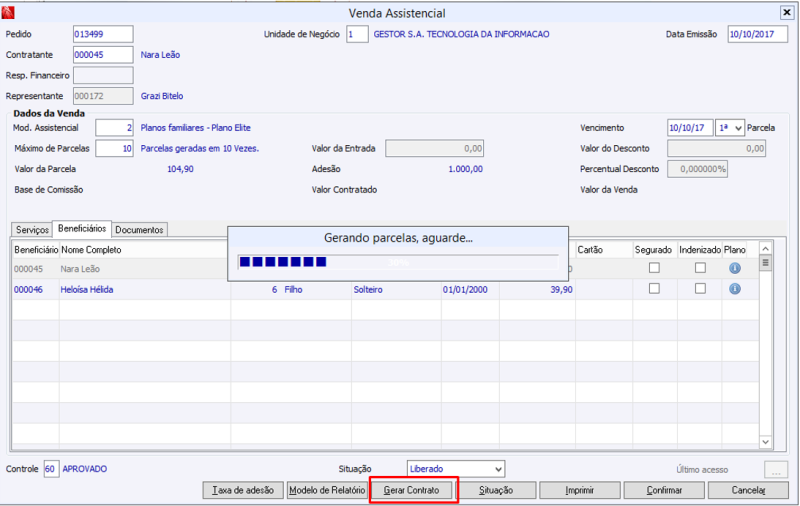
Task: Click the Segurado column header
Action: coord(655,250)
